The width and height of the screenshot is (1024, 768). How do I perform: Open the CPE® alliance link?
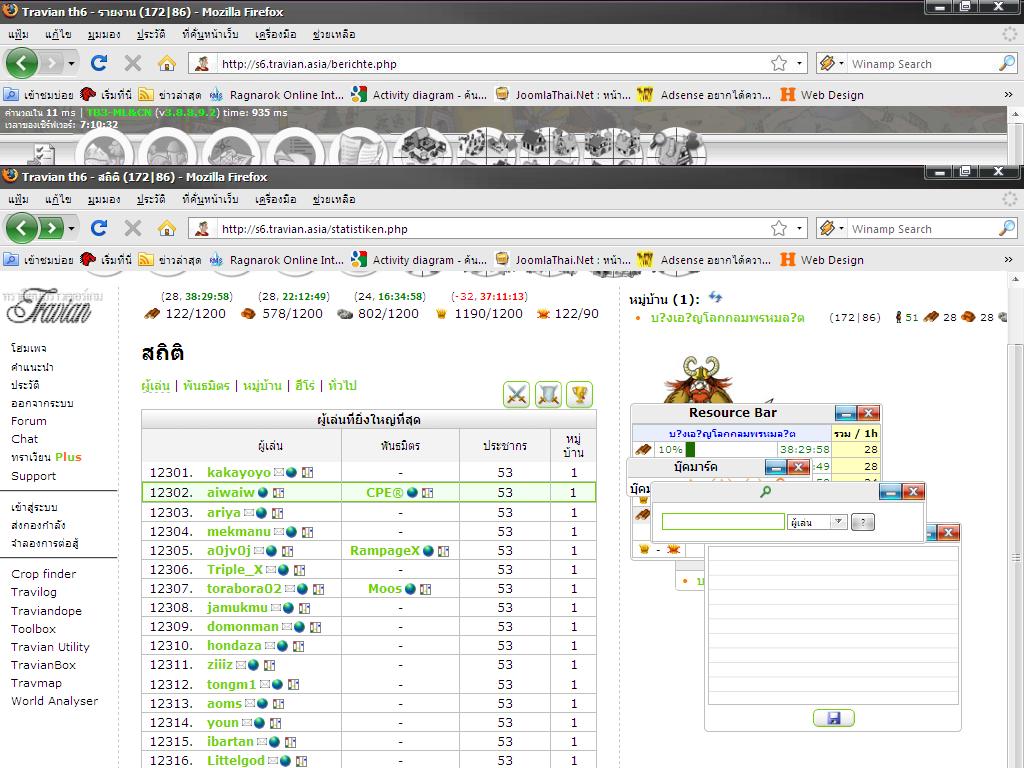(x=385, y=492)
